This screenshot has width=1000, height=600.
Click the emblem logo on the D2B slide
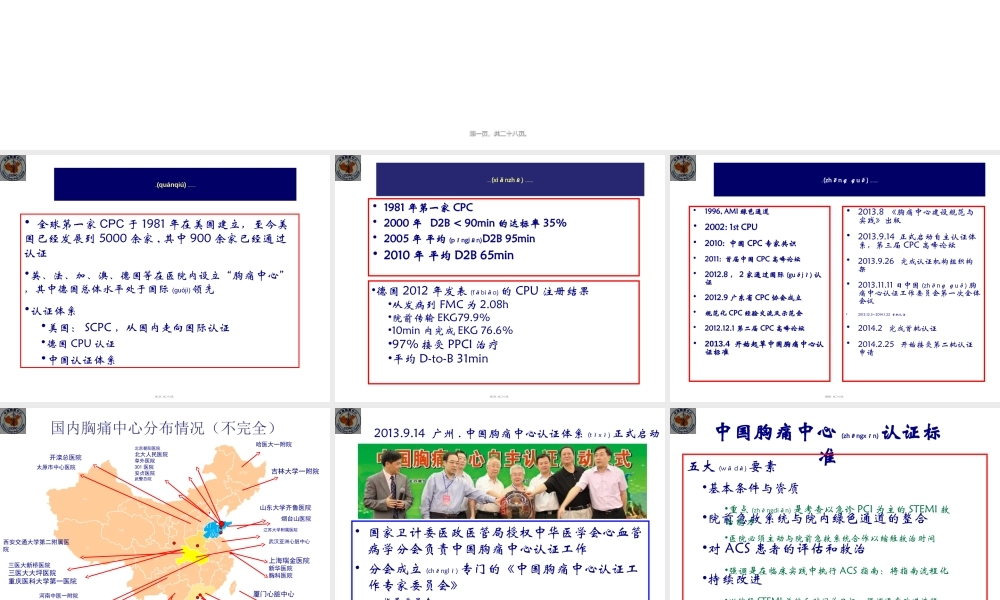[349, 168]
